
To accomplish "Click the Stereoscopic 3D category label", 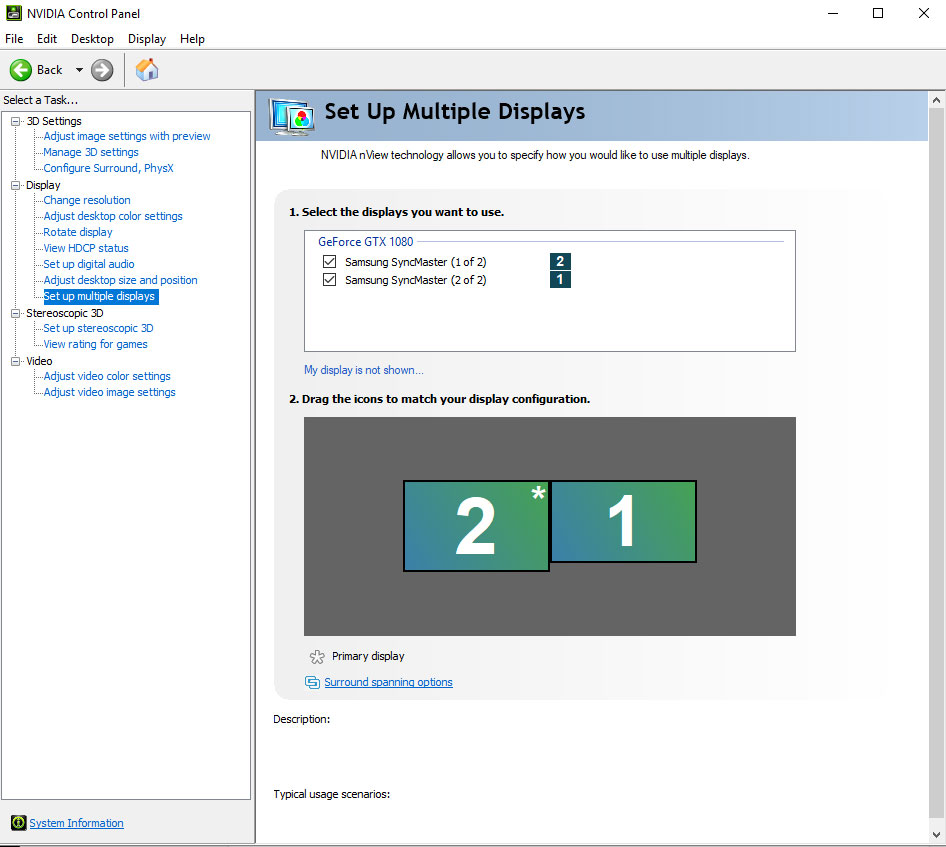I will click(65, 313).
